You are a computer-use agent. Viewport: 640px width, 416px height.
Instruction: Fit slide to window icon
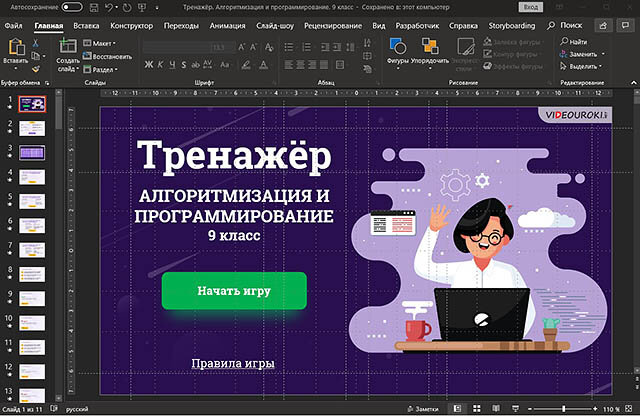pyautogui.click(x=629, y=408)
